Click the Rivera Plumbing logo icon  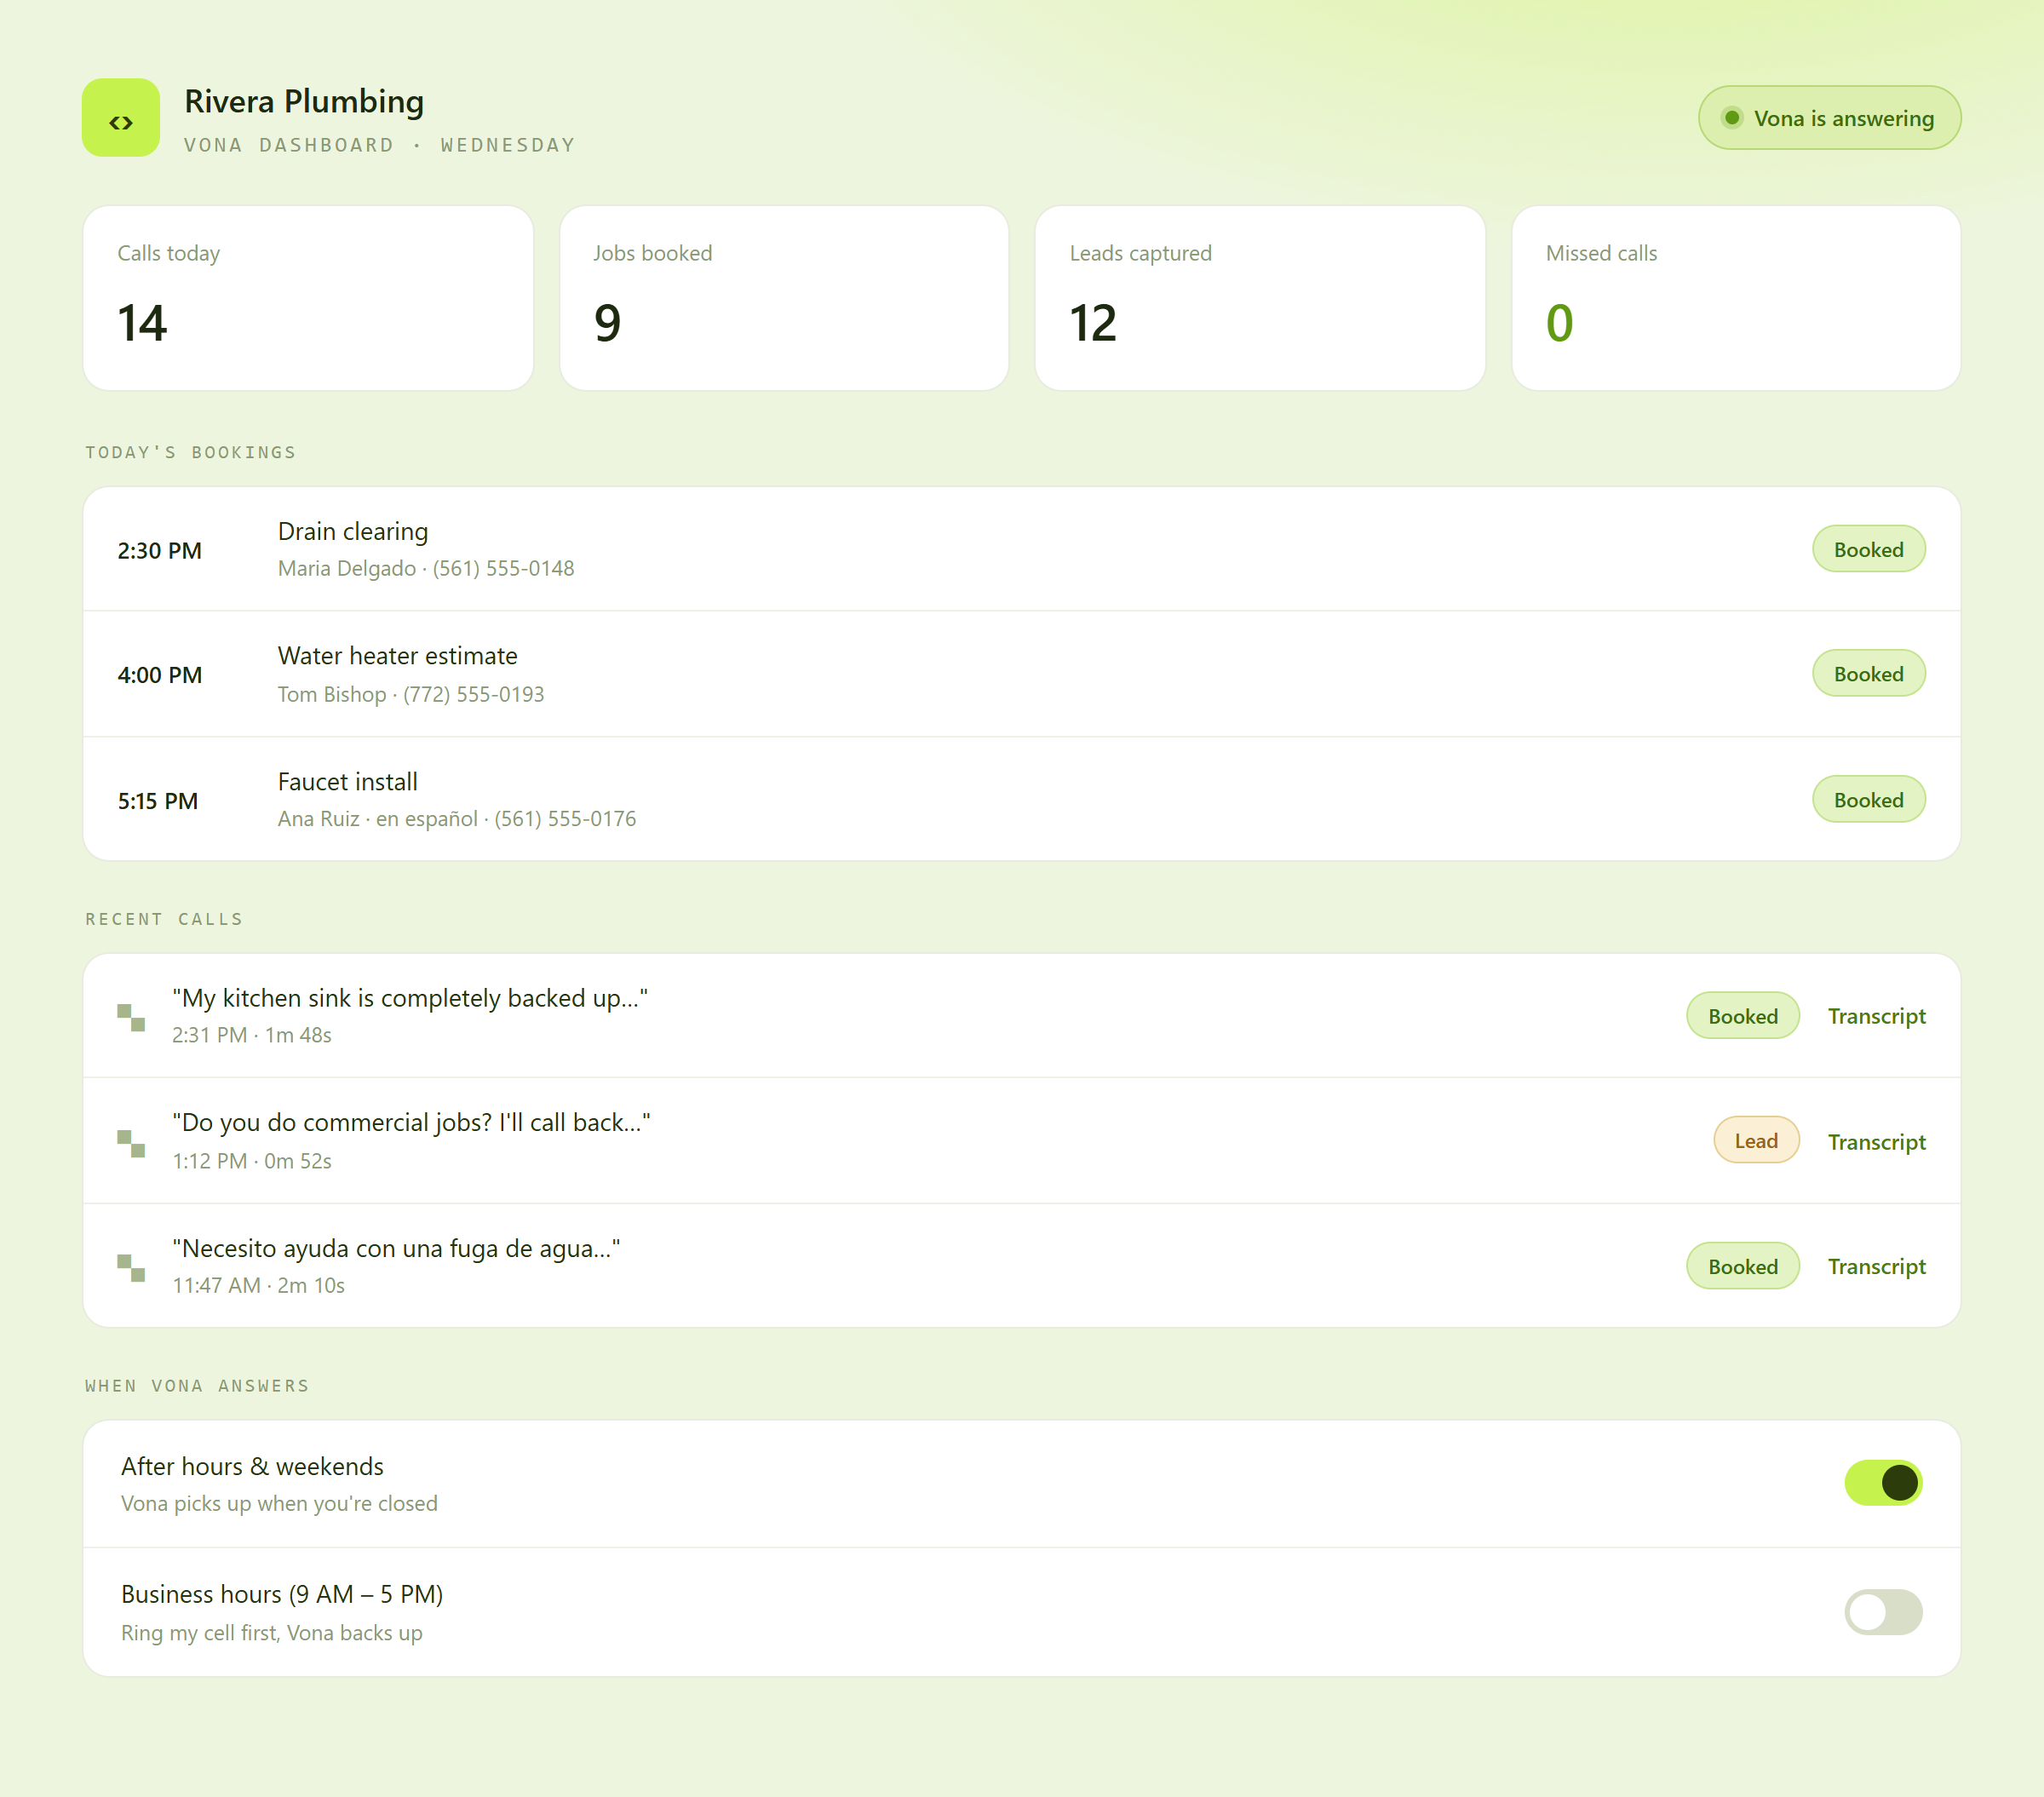(x=121, y=118)
